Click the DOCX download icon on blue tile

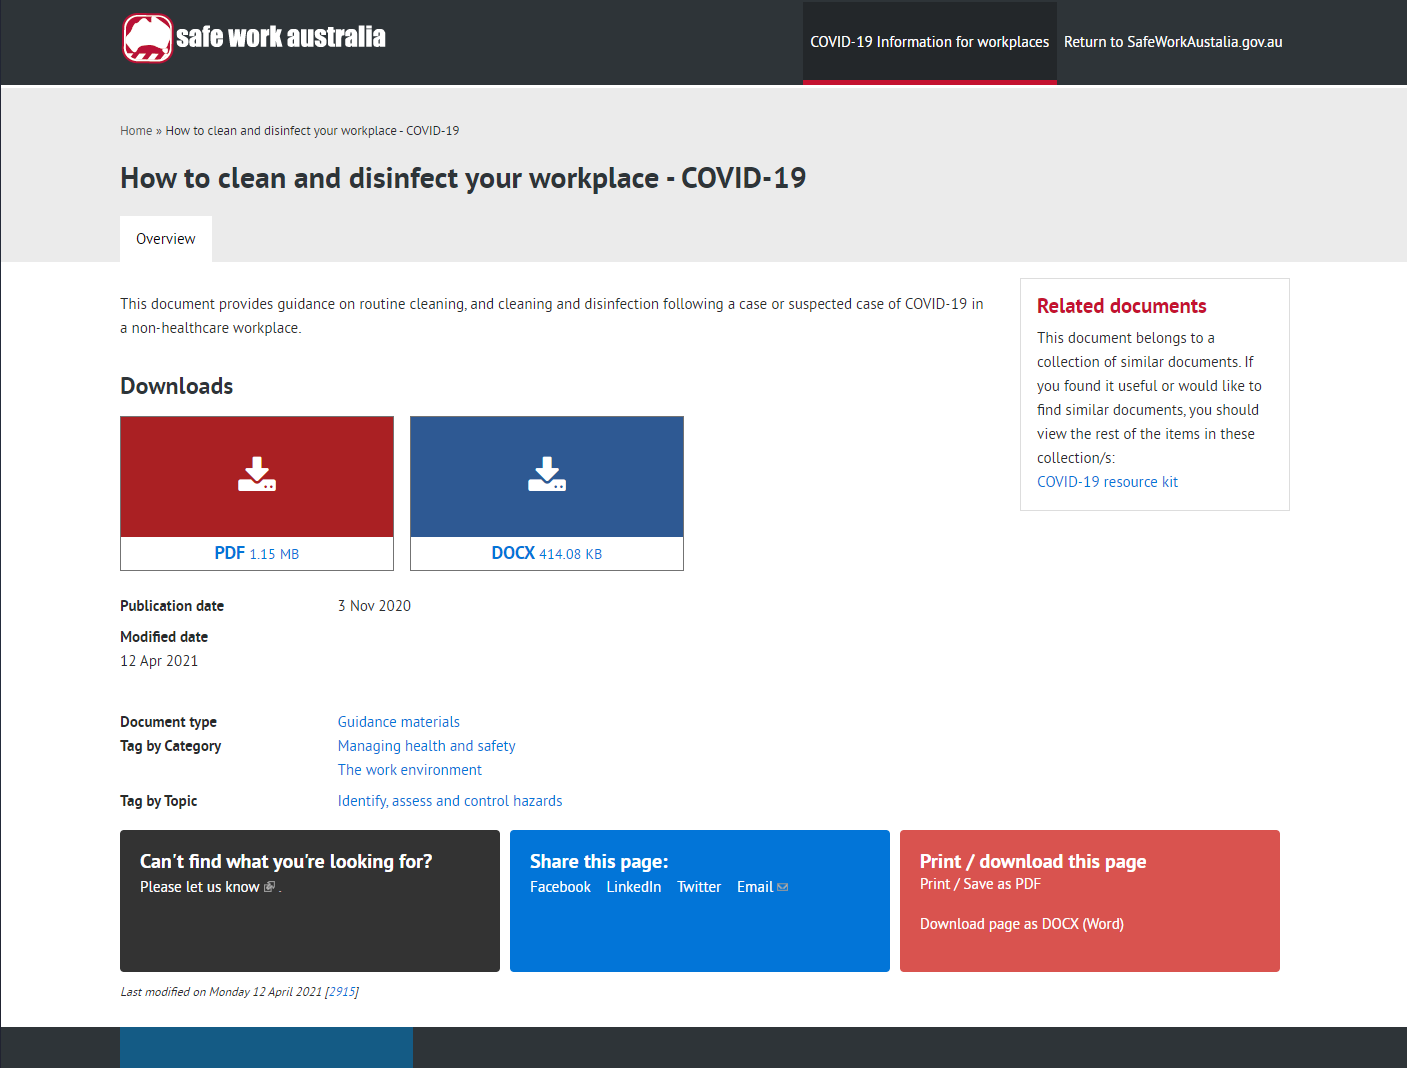547,474
